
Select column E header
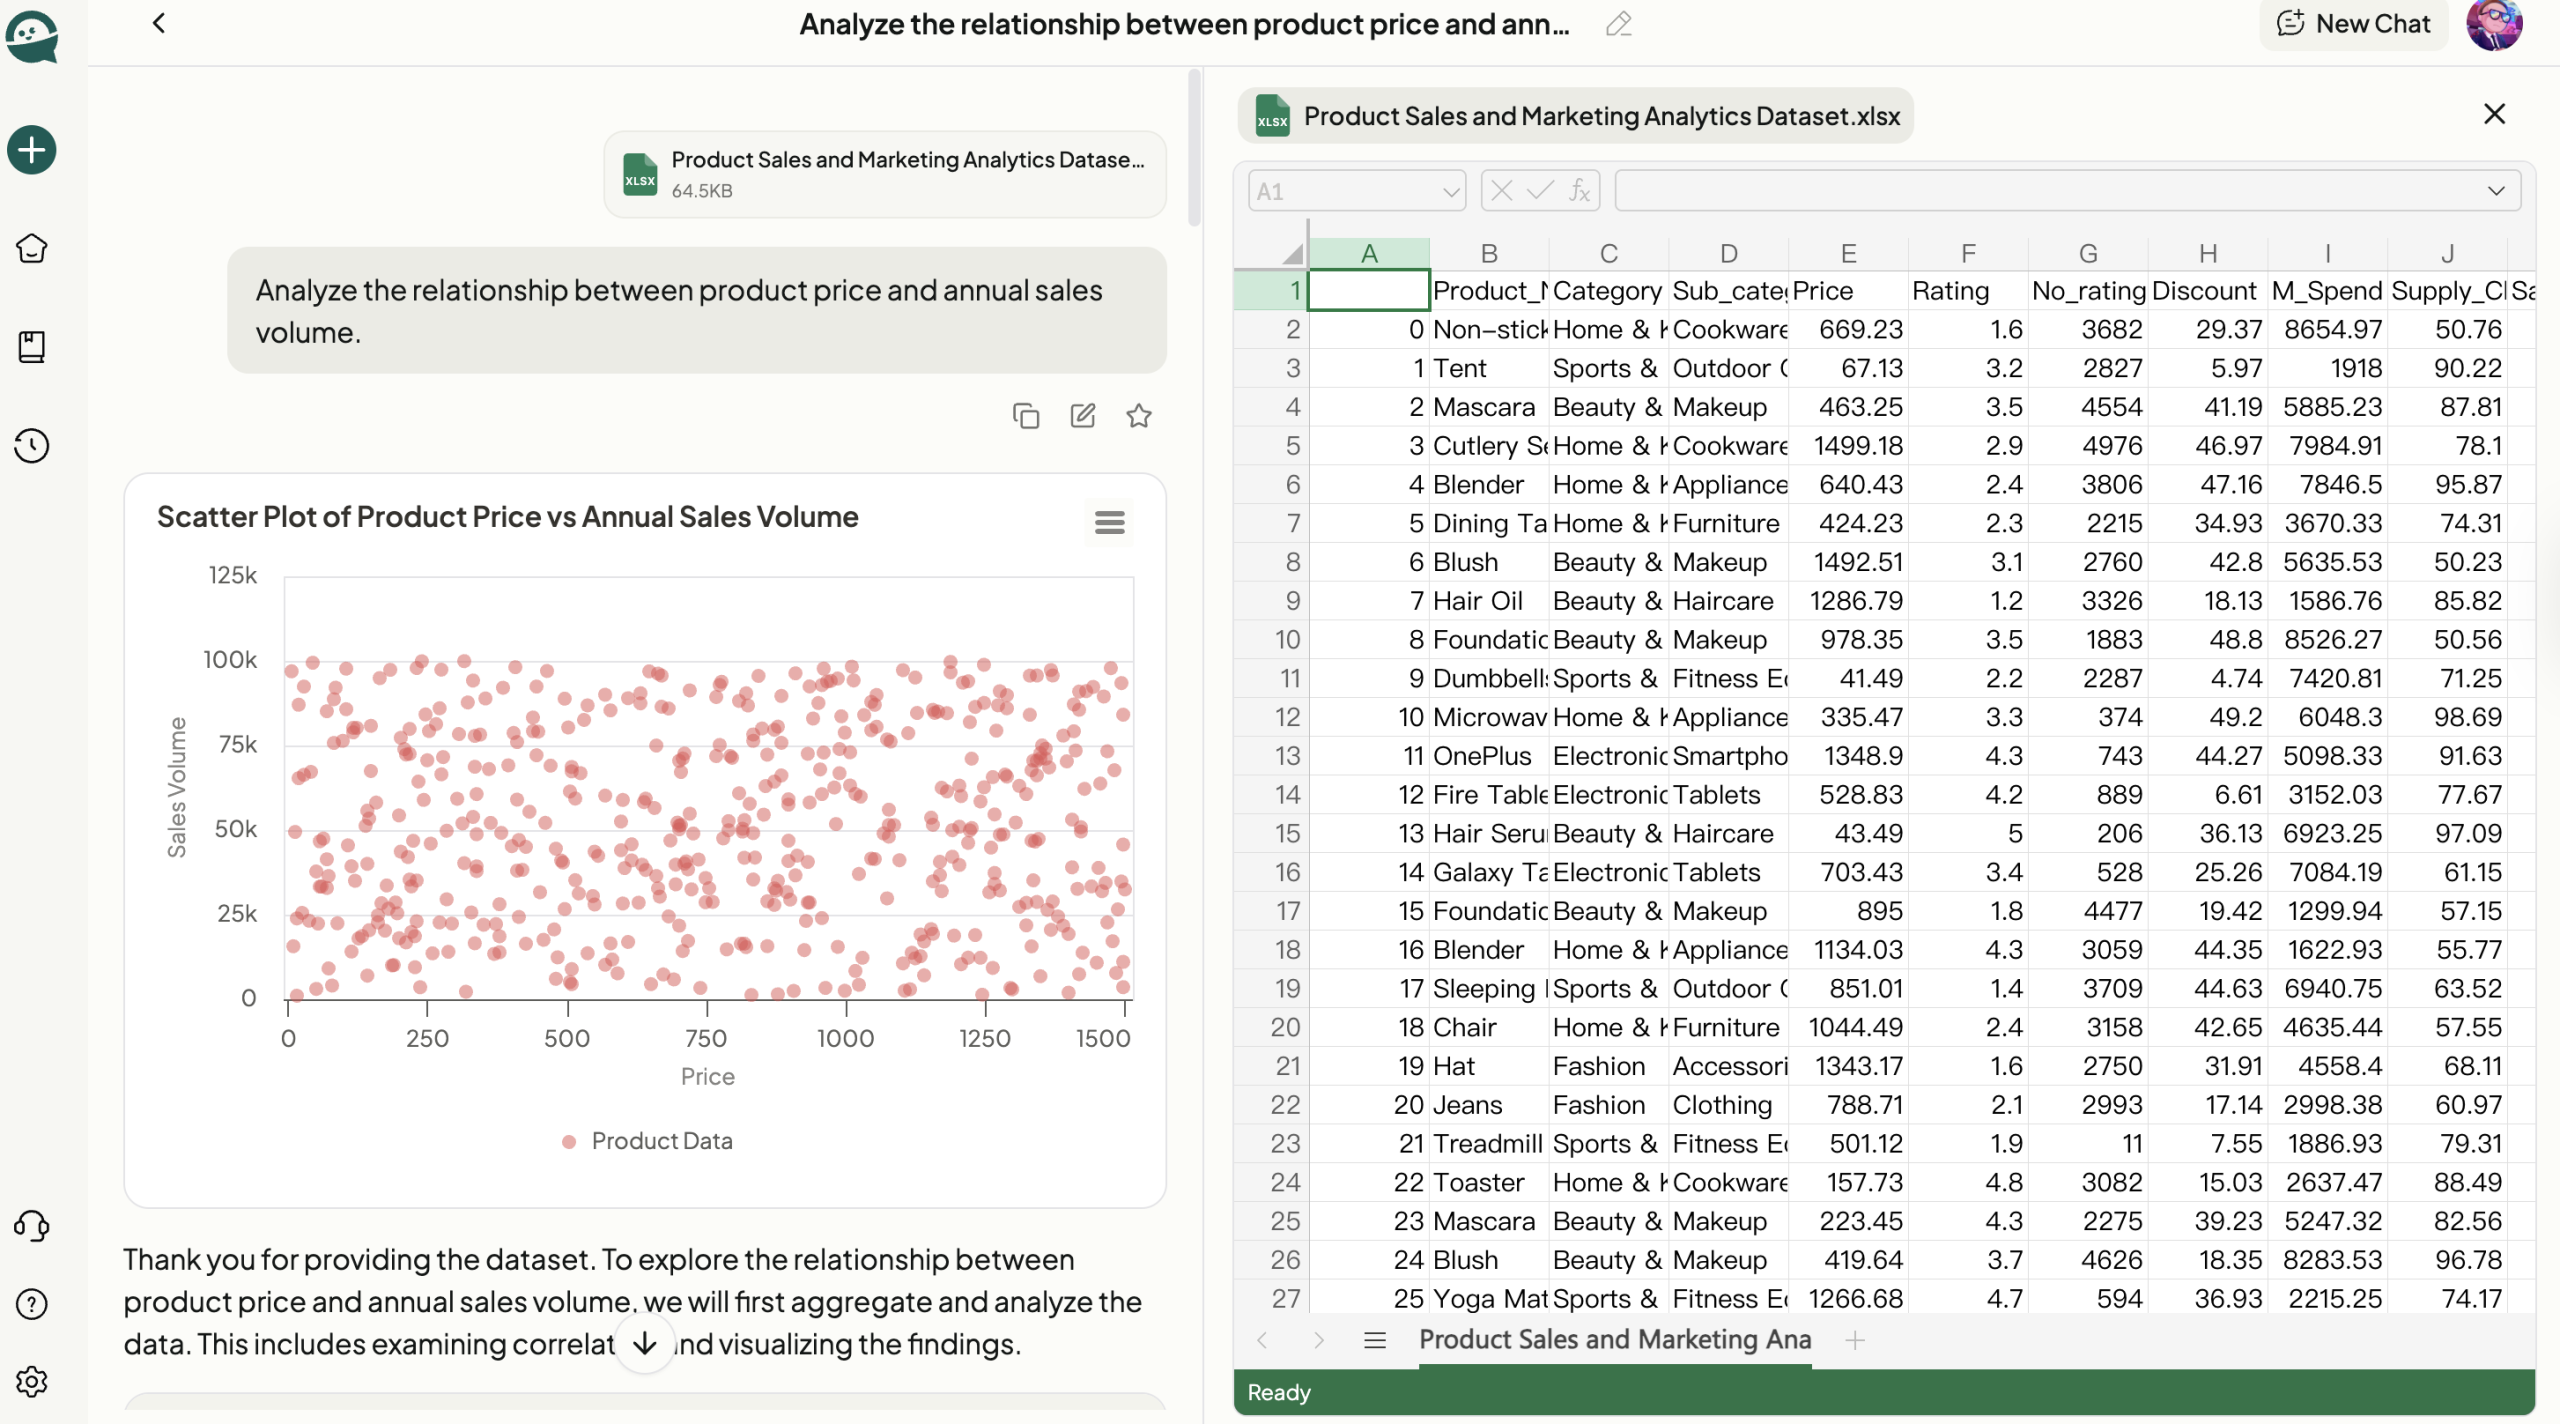pos(1848,253)
